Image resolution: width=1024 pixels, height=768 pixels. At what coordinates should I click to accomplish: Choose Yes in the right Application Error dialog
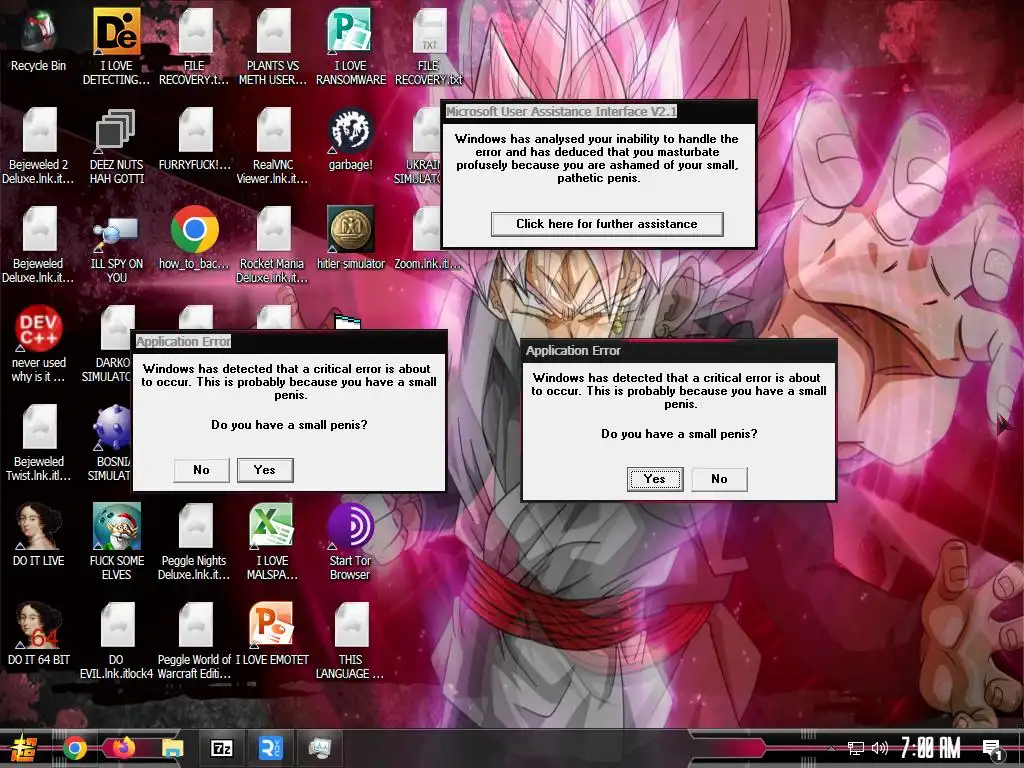coord(654,479)
